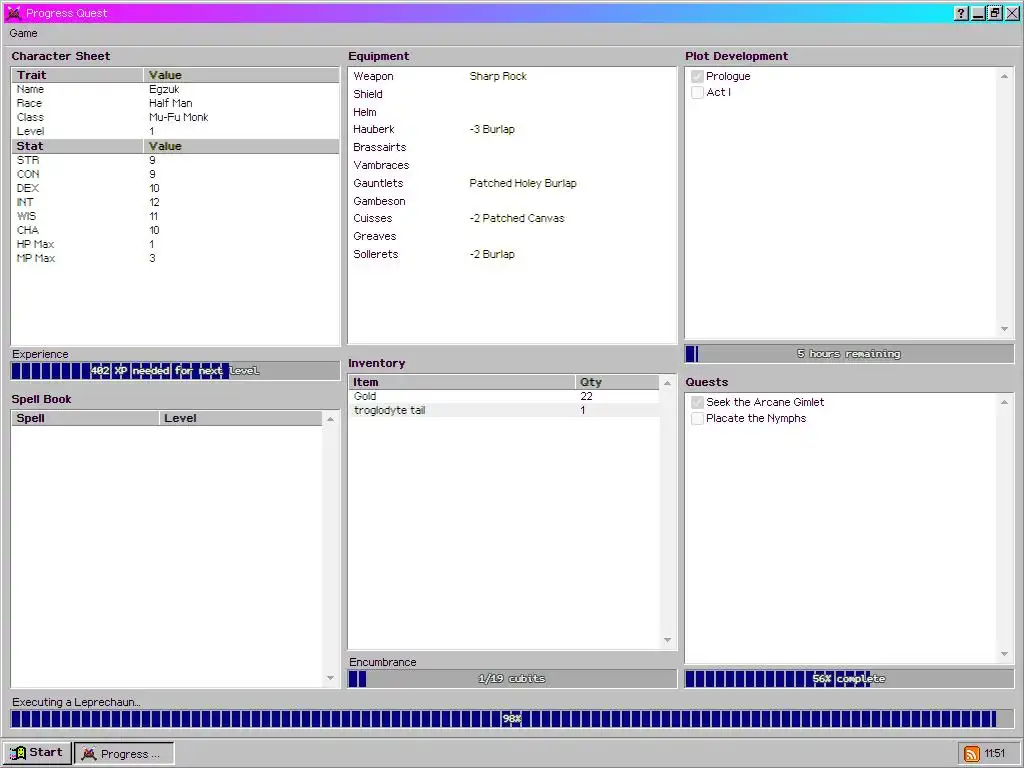Select the HP Max row

[x=175, y=244]
